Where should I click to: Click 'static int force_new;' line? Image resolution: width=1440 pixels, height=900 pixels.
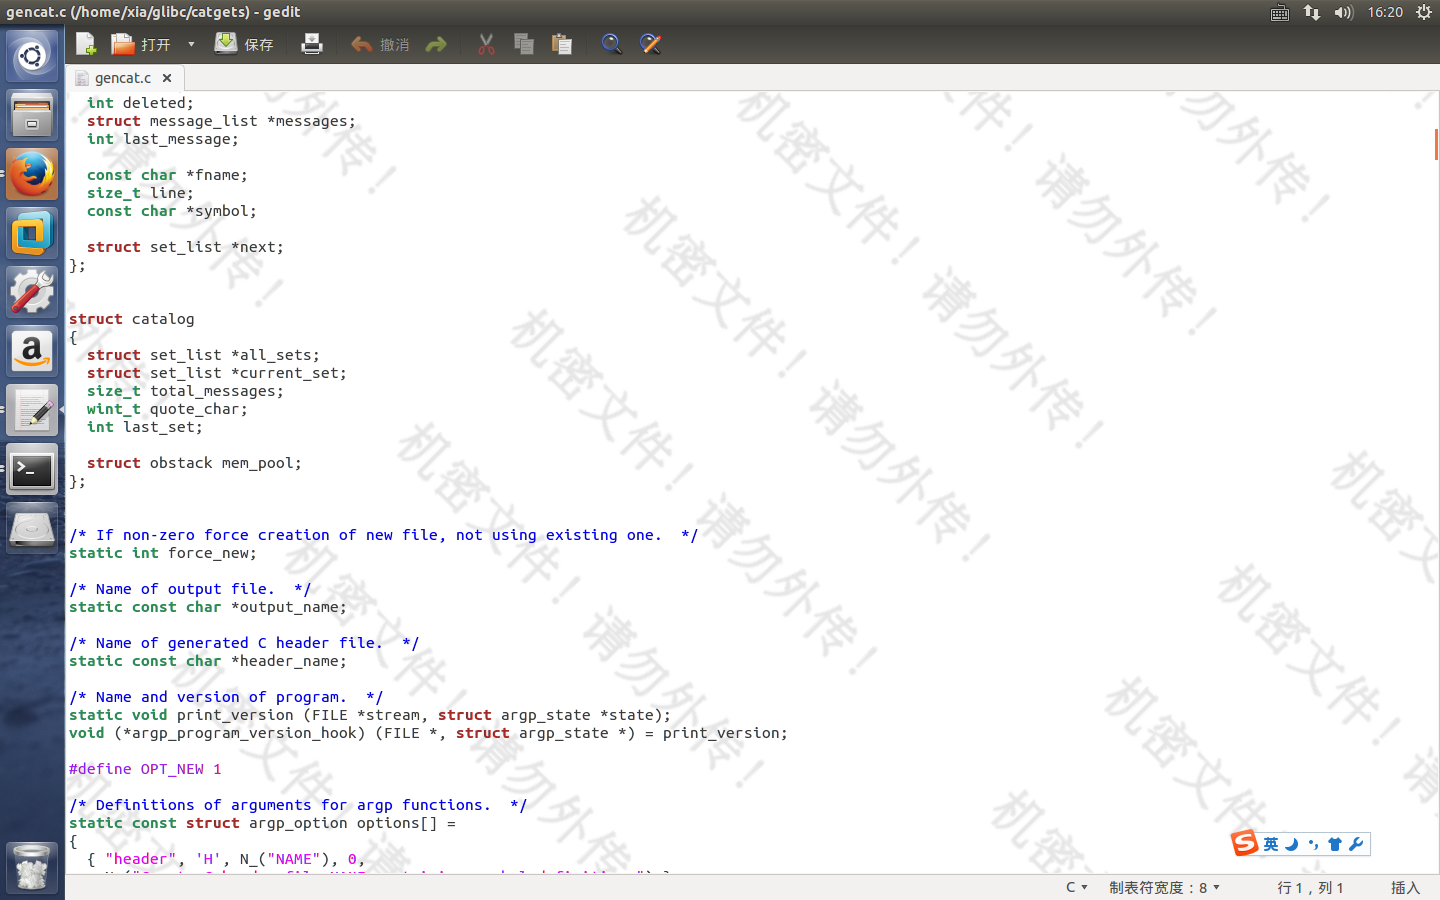162,553
